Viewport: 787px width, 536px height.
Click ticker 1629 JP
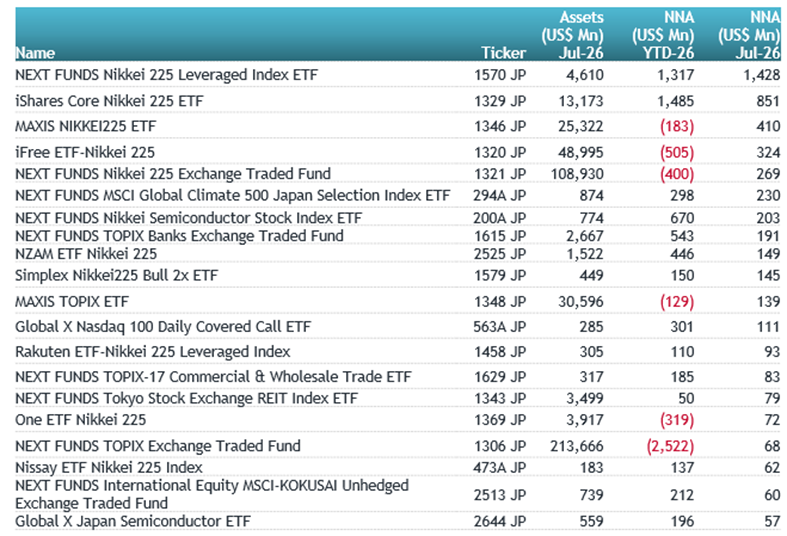pos(500,377)
